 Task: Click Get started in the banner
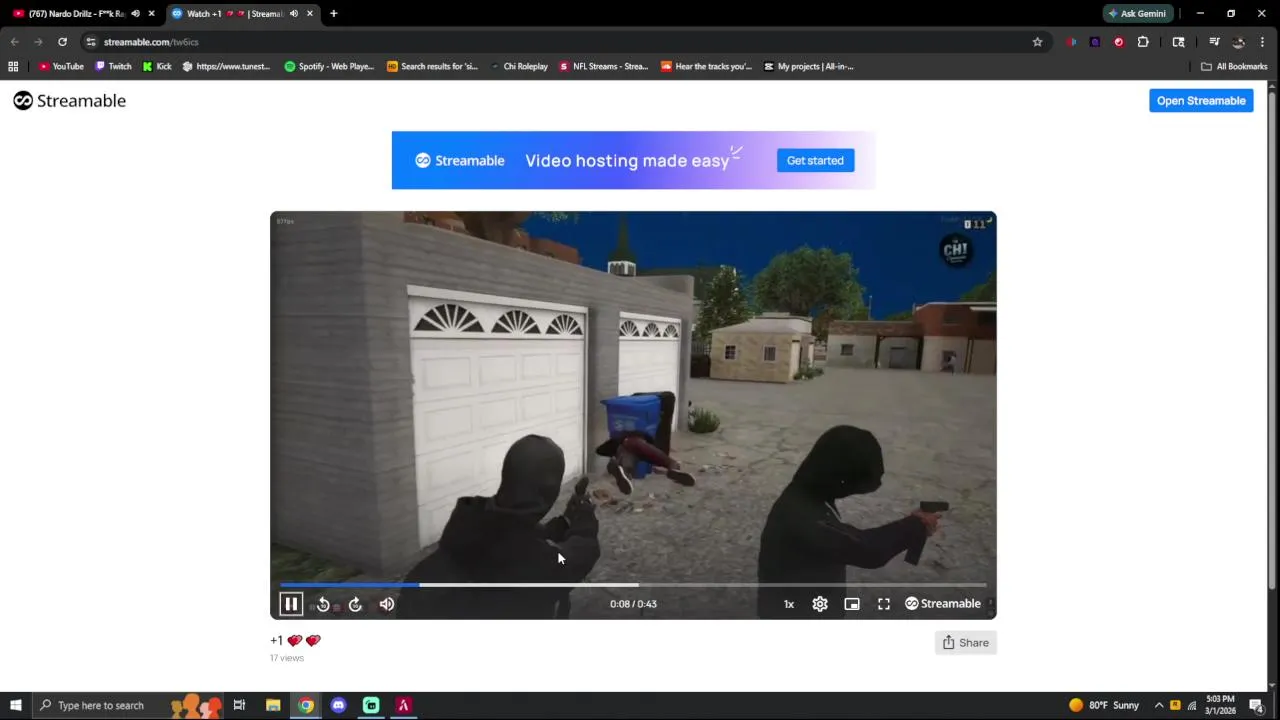pyautogui.click(x=815, y=160)
